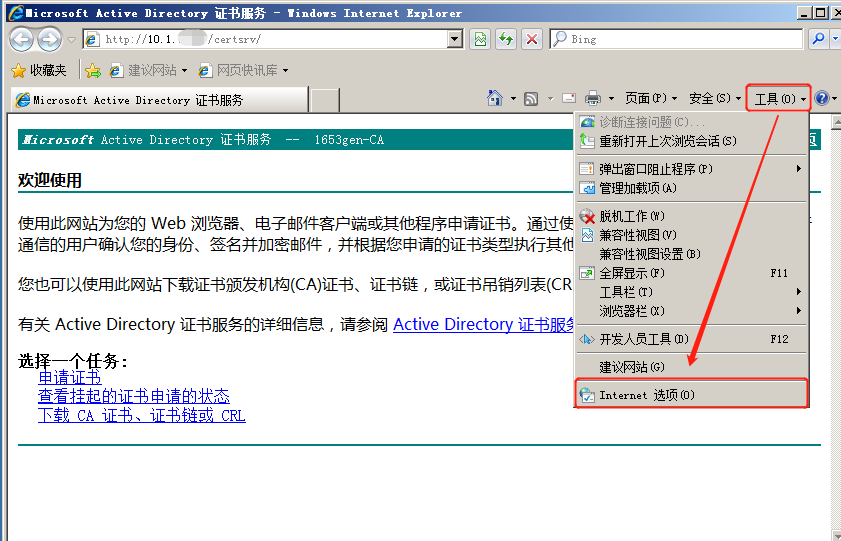Click the 查看挂起的证书申请的状态 link

(134, 396)
